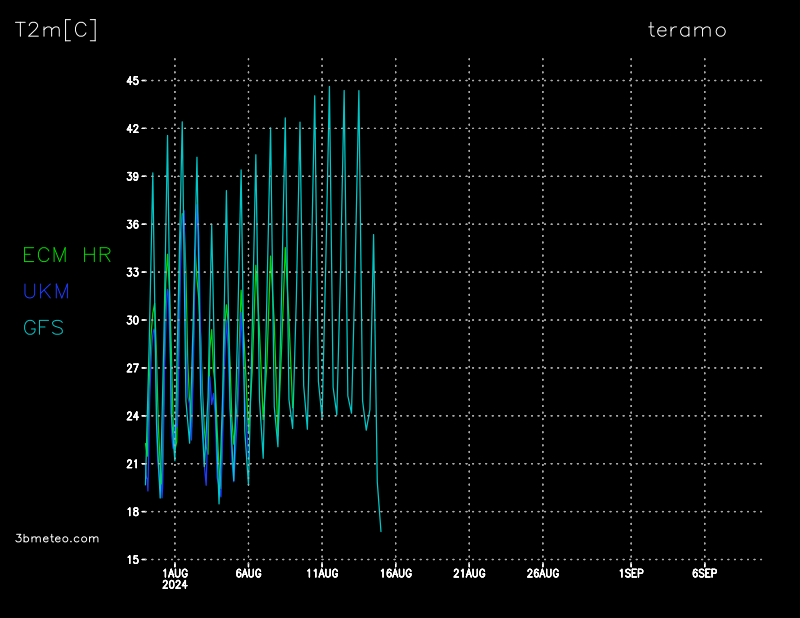Image resolution: width=800 pixels, height=618 pixels.
Task: Click the ECM HR legend entry
Action: point(67,255)
